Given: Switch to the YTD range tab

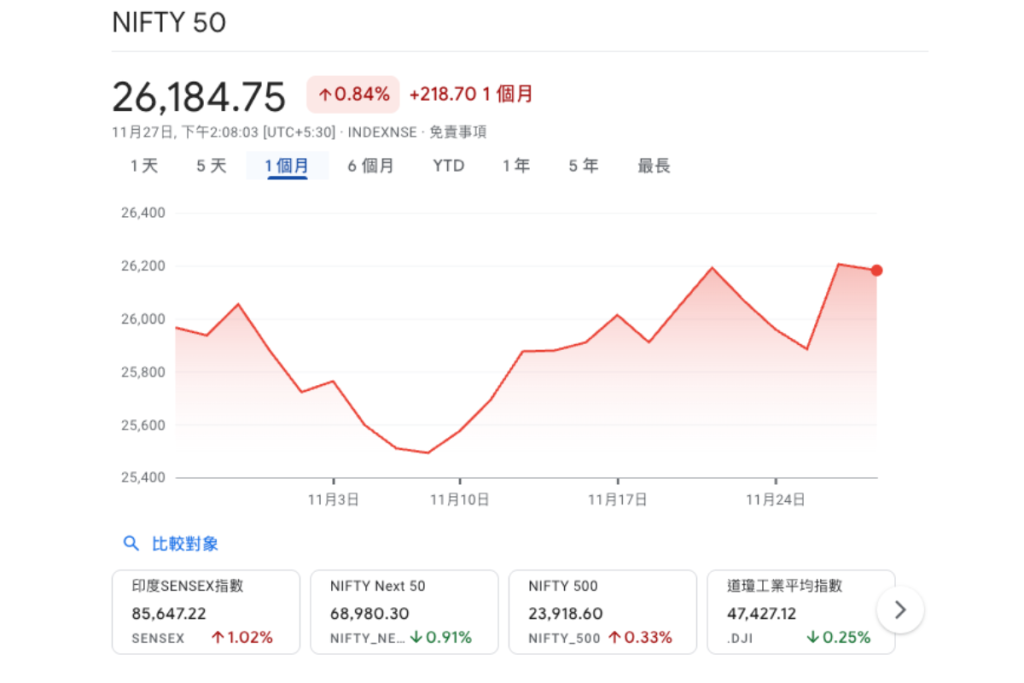Looking at the screenshot, I should [448, 166].
